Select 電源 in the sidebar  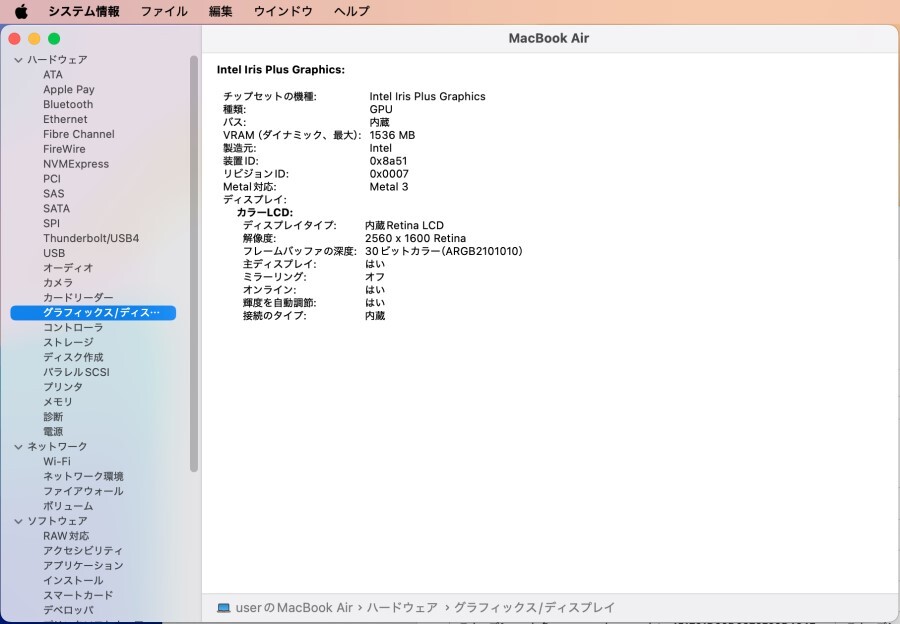coord(53,432)
